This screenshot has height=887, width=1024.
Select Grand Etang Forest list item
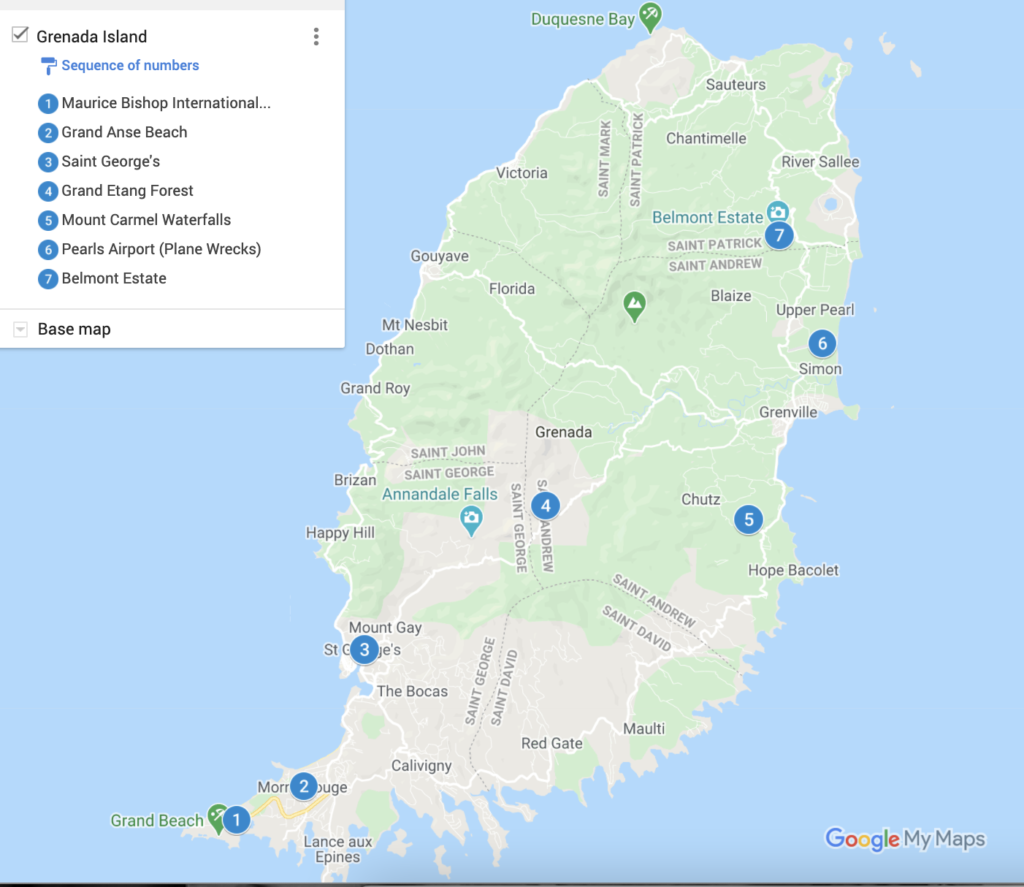point(127,191)
